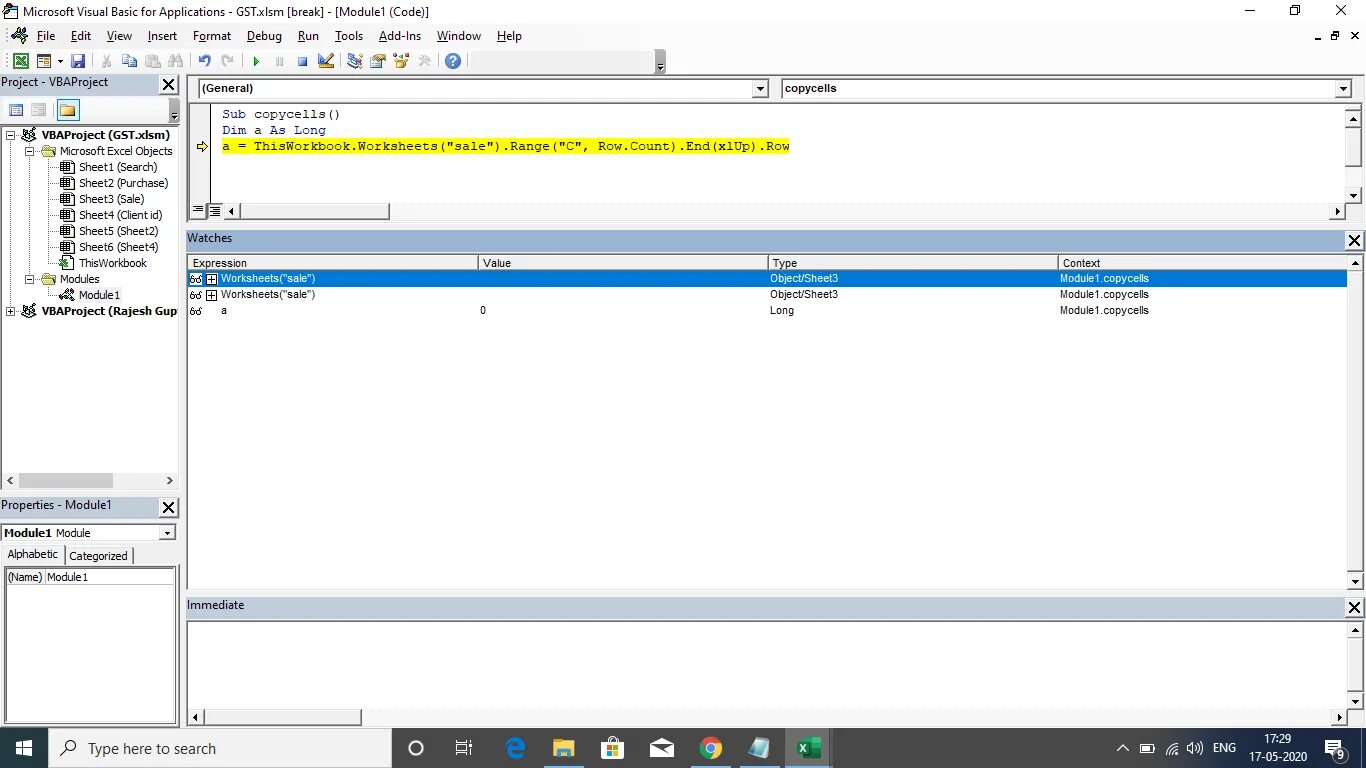
Task: Open dropdown arrow beside Insert UserForm icon
Action: coord(60,61)
